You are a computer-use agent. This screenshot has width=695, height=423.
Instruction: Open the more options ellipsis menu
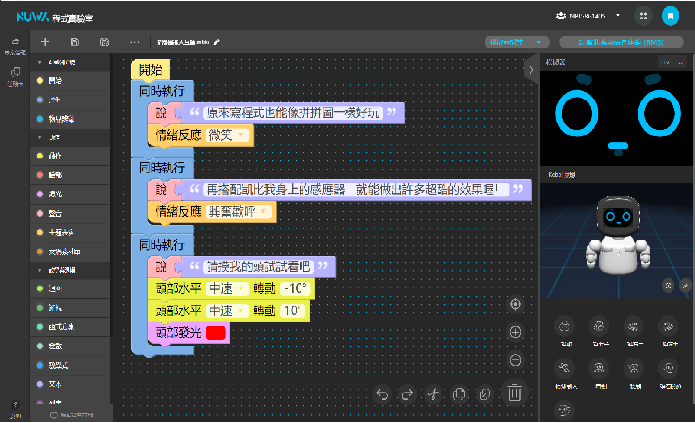(x=135, y=42)
